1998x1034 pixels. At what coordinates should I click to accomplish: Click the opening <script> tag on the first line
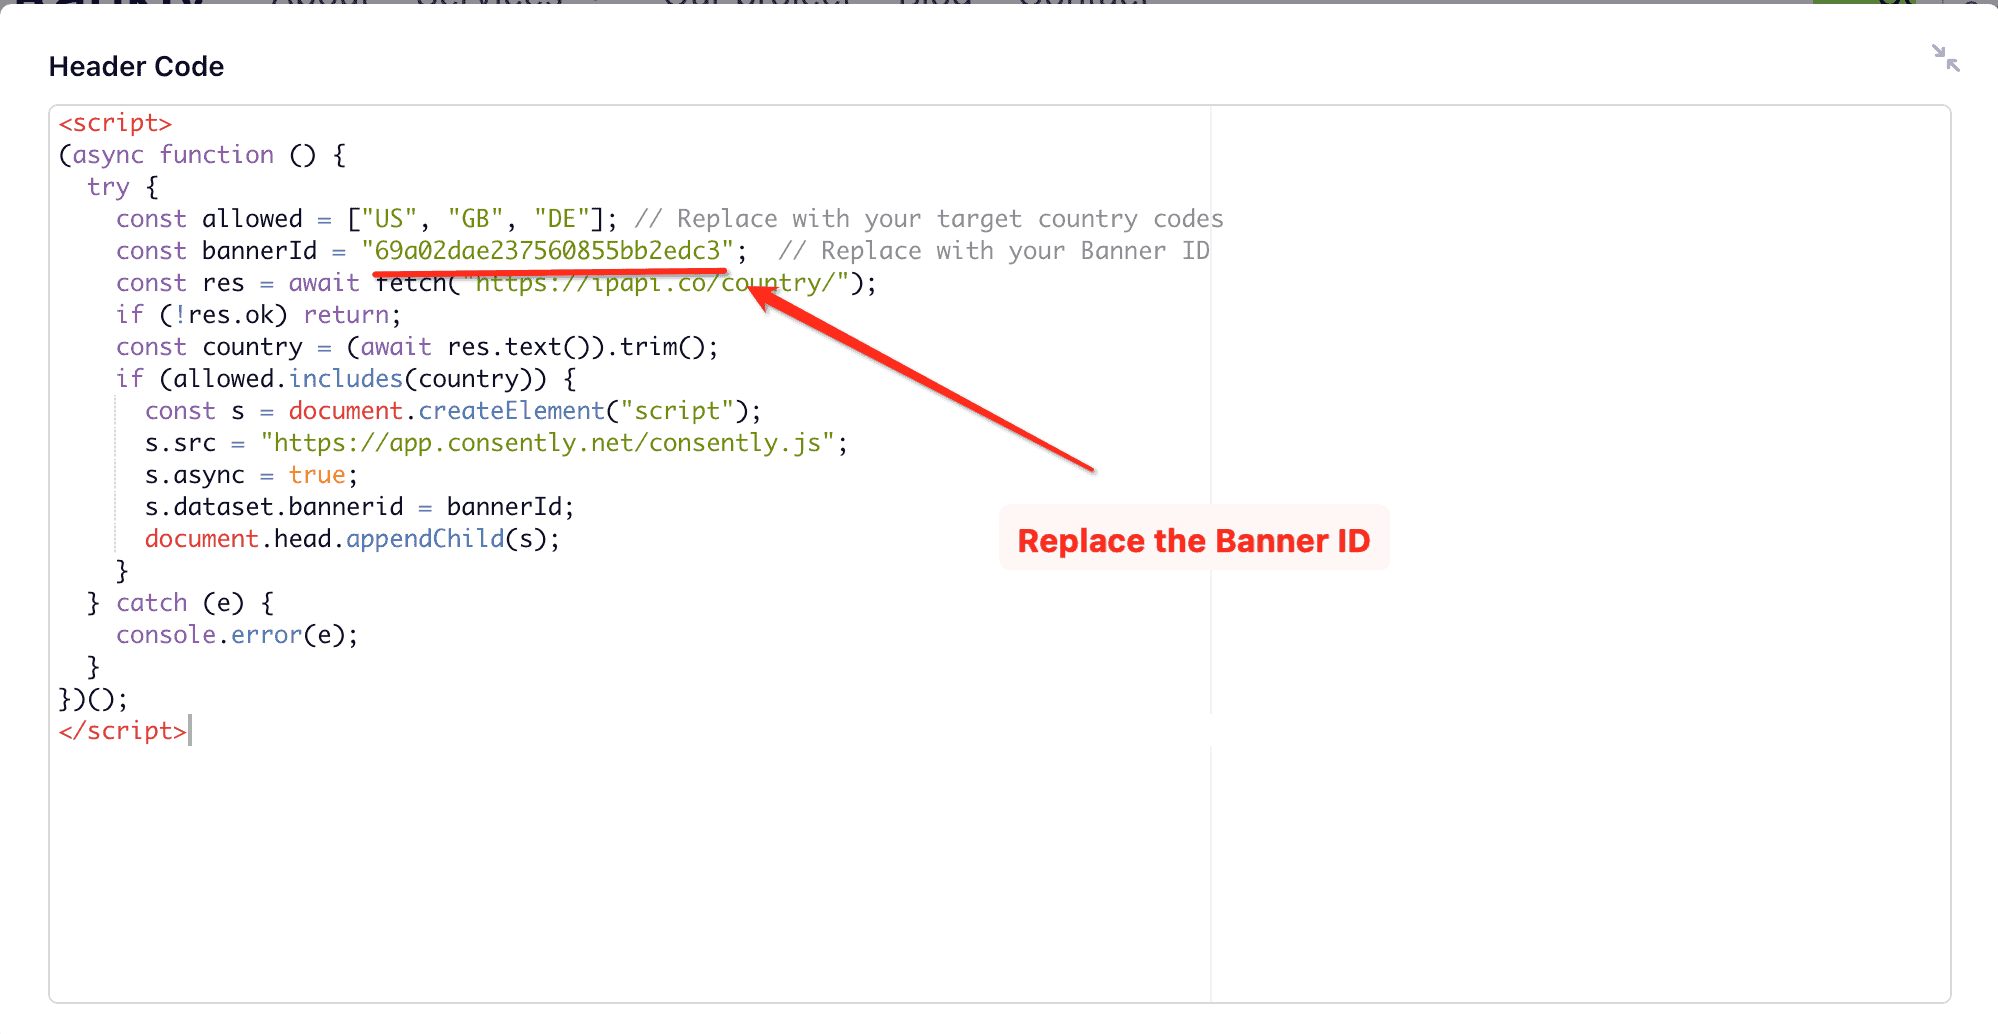pos(115,123)
